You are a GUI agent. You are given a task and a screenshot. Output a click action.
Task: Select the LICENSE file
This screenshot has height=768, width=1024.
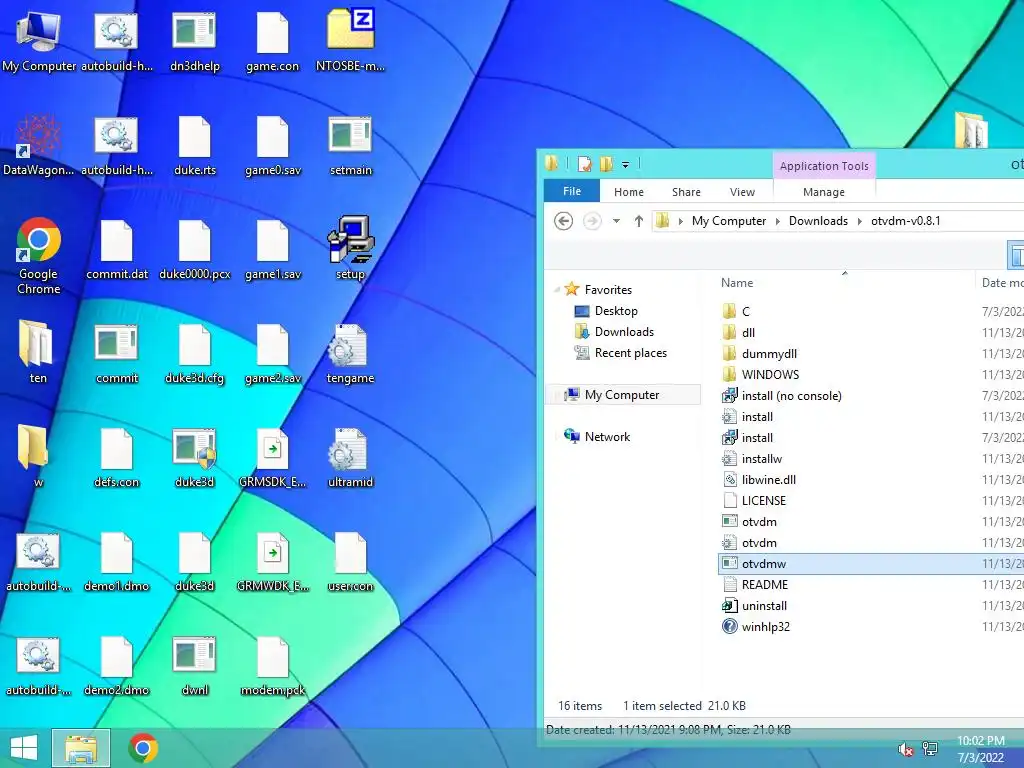pyautogui.click(x=754, y=500)
